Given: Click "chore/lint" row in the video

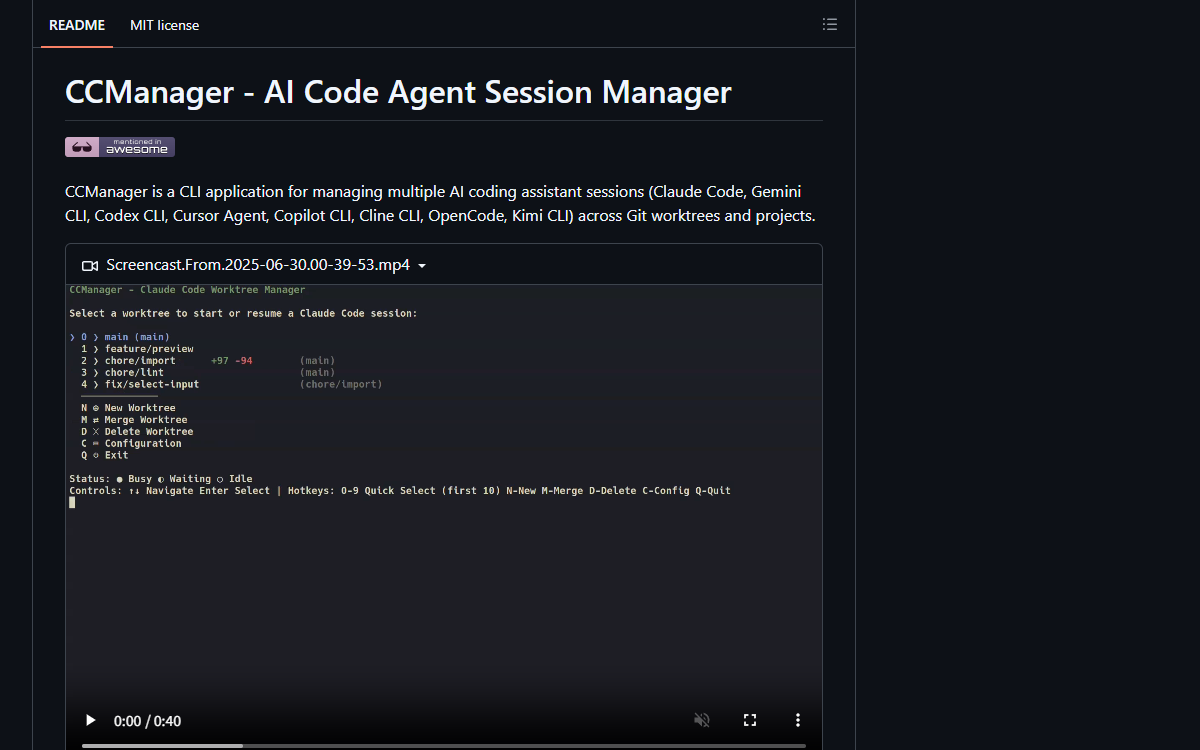Looking at the screenshot, I should pyautogui.click(x=208, y=372).
